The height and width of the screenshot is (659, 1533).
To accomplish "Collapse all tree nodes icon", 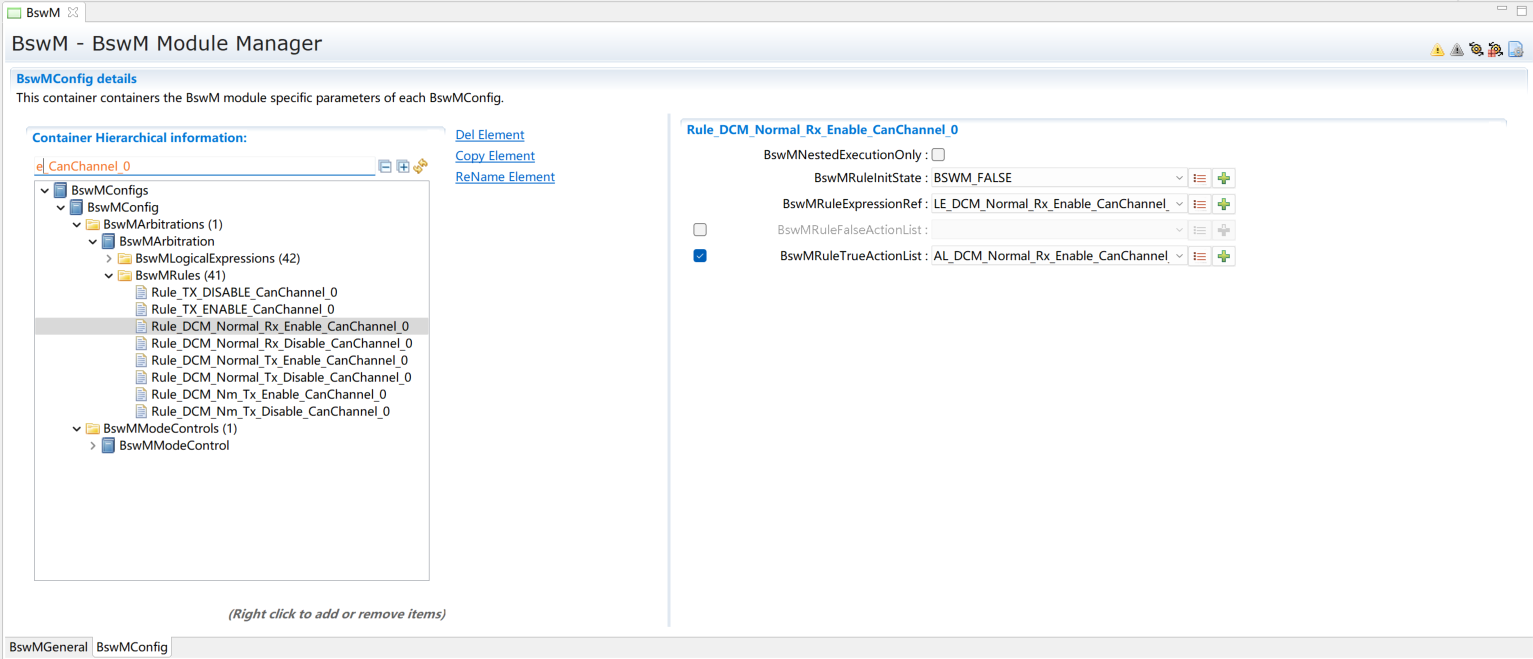I will tap(385, 167).
